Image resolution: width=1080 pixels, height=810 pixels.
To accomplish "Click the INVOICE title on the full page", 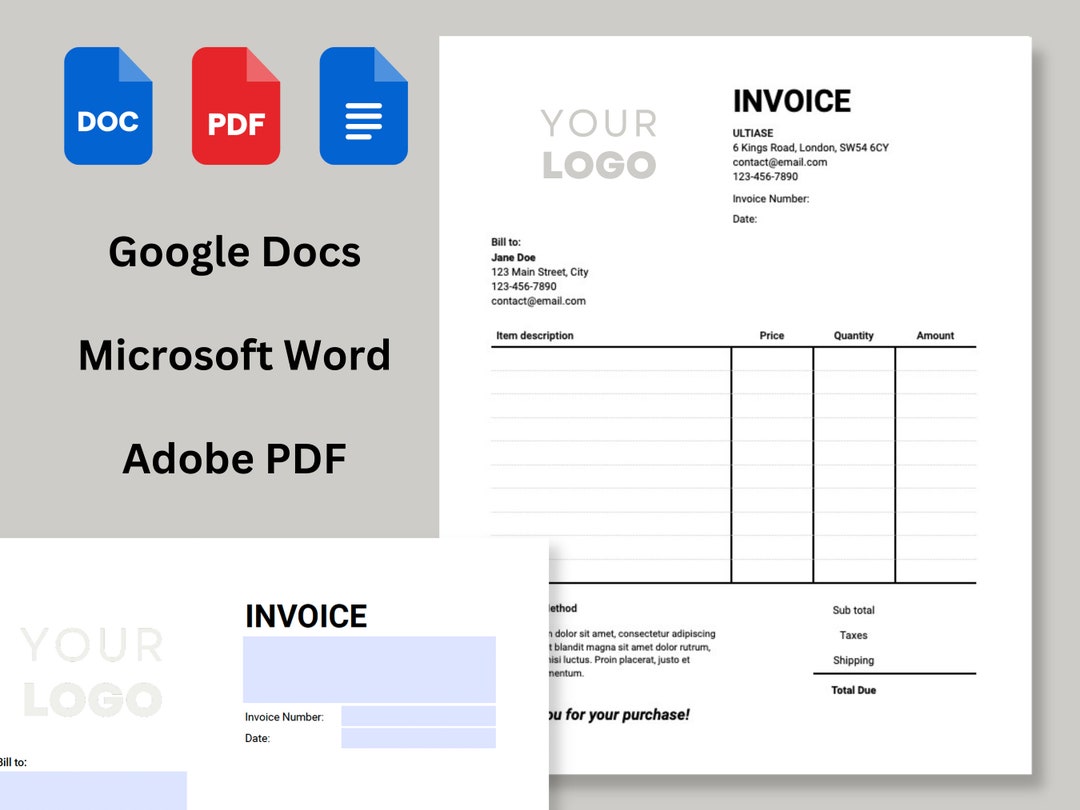I will [x=791, y=101].
